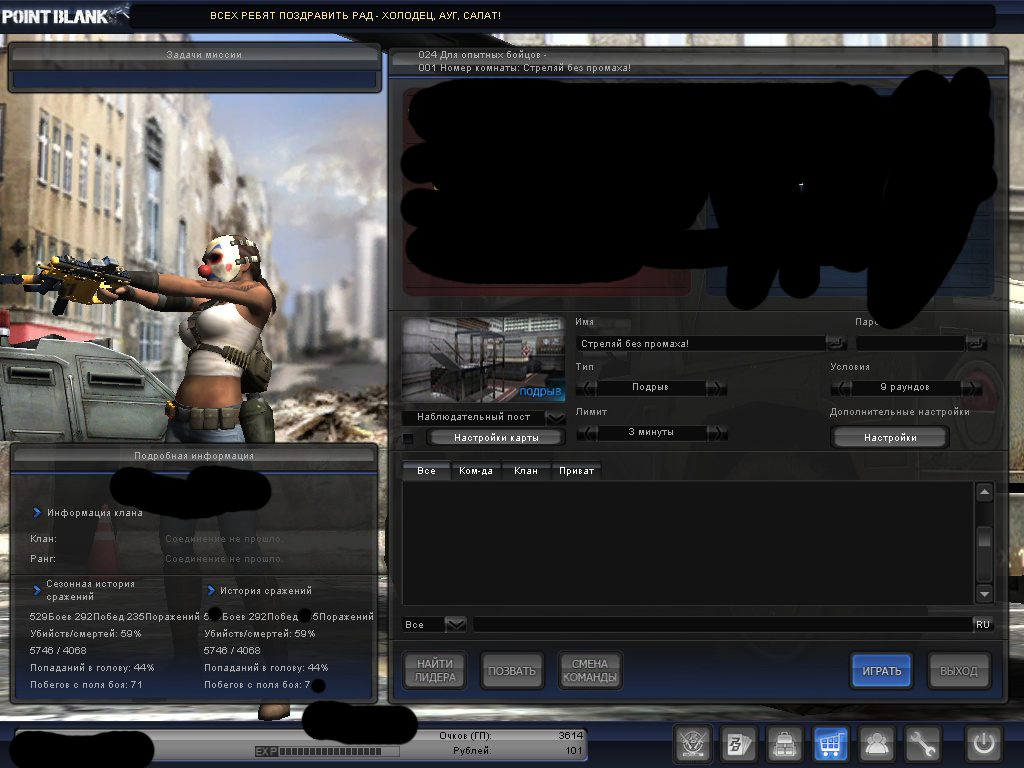This screenshot has height=768, width=1024.
Task: Expand the Наблюдательный пост map dropdown
Action: [555, 417]
